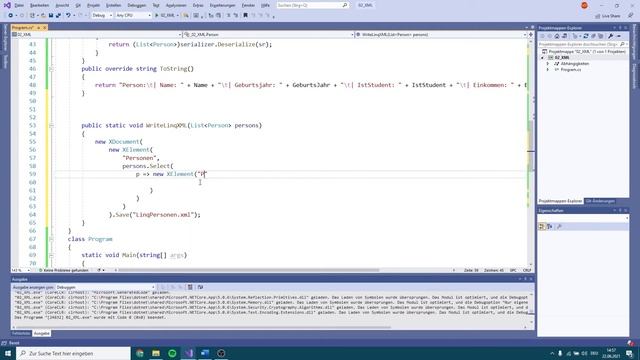Image resolution: width=640 pixels, height=360 pixels.
Task: Toggle word wrap icon in Ausgabe toolbar
Action: (x=200, y=287)
